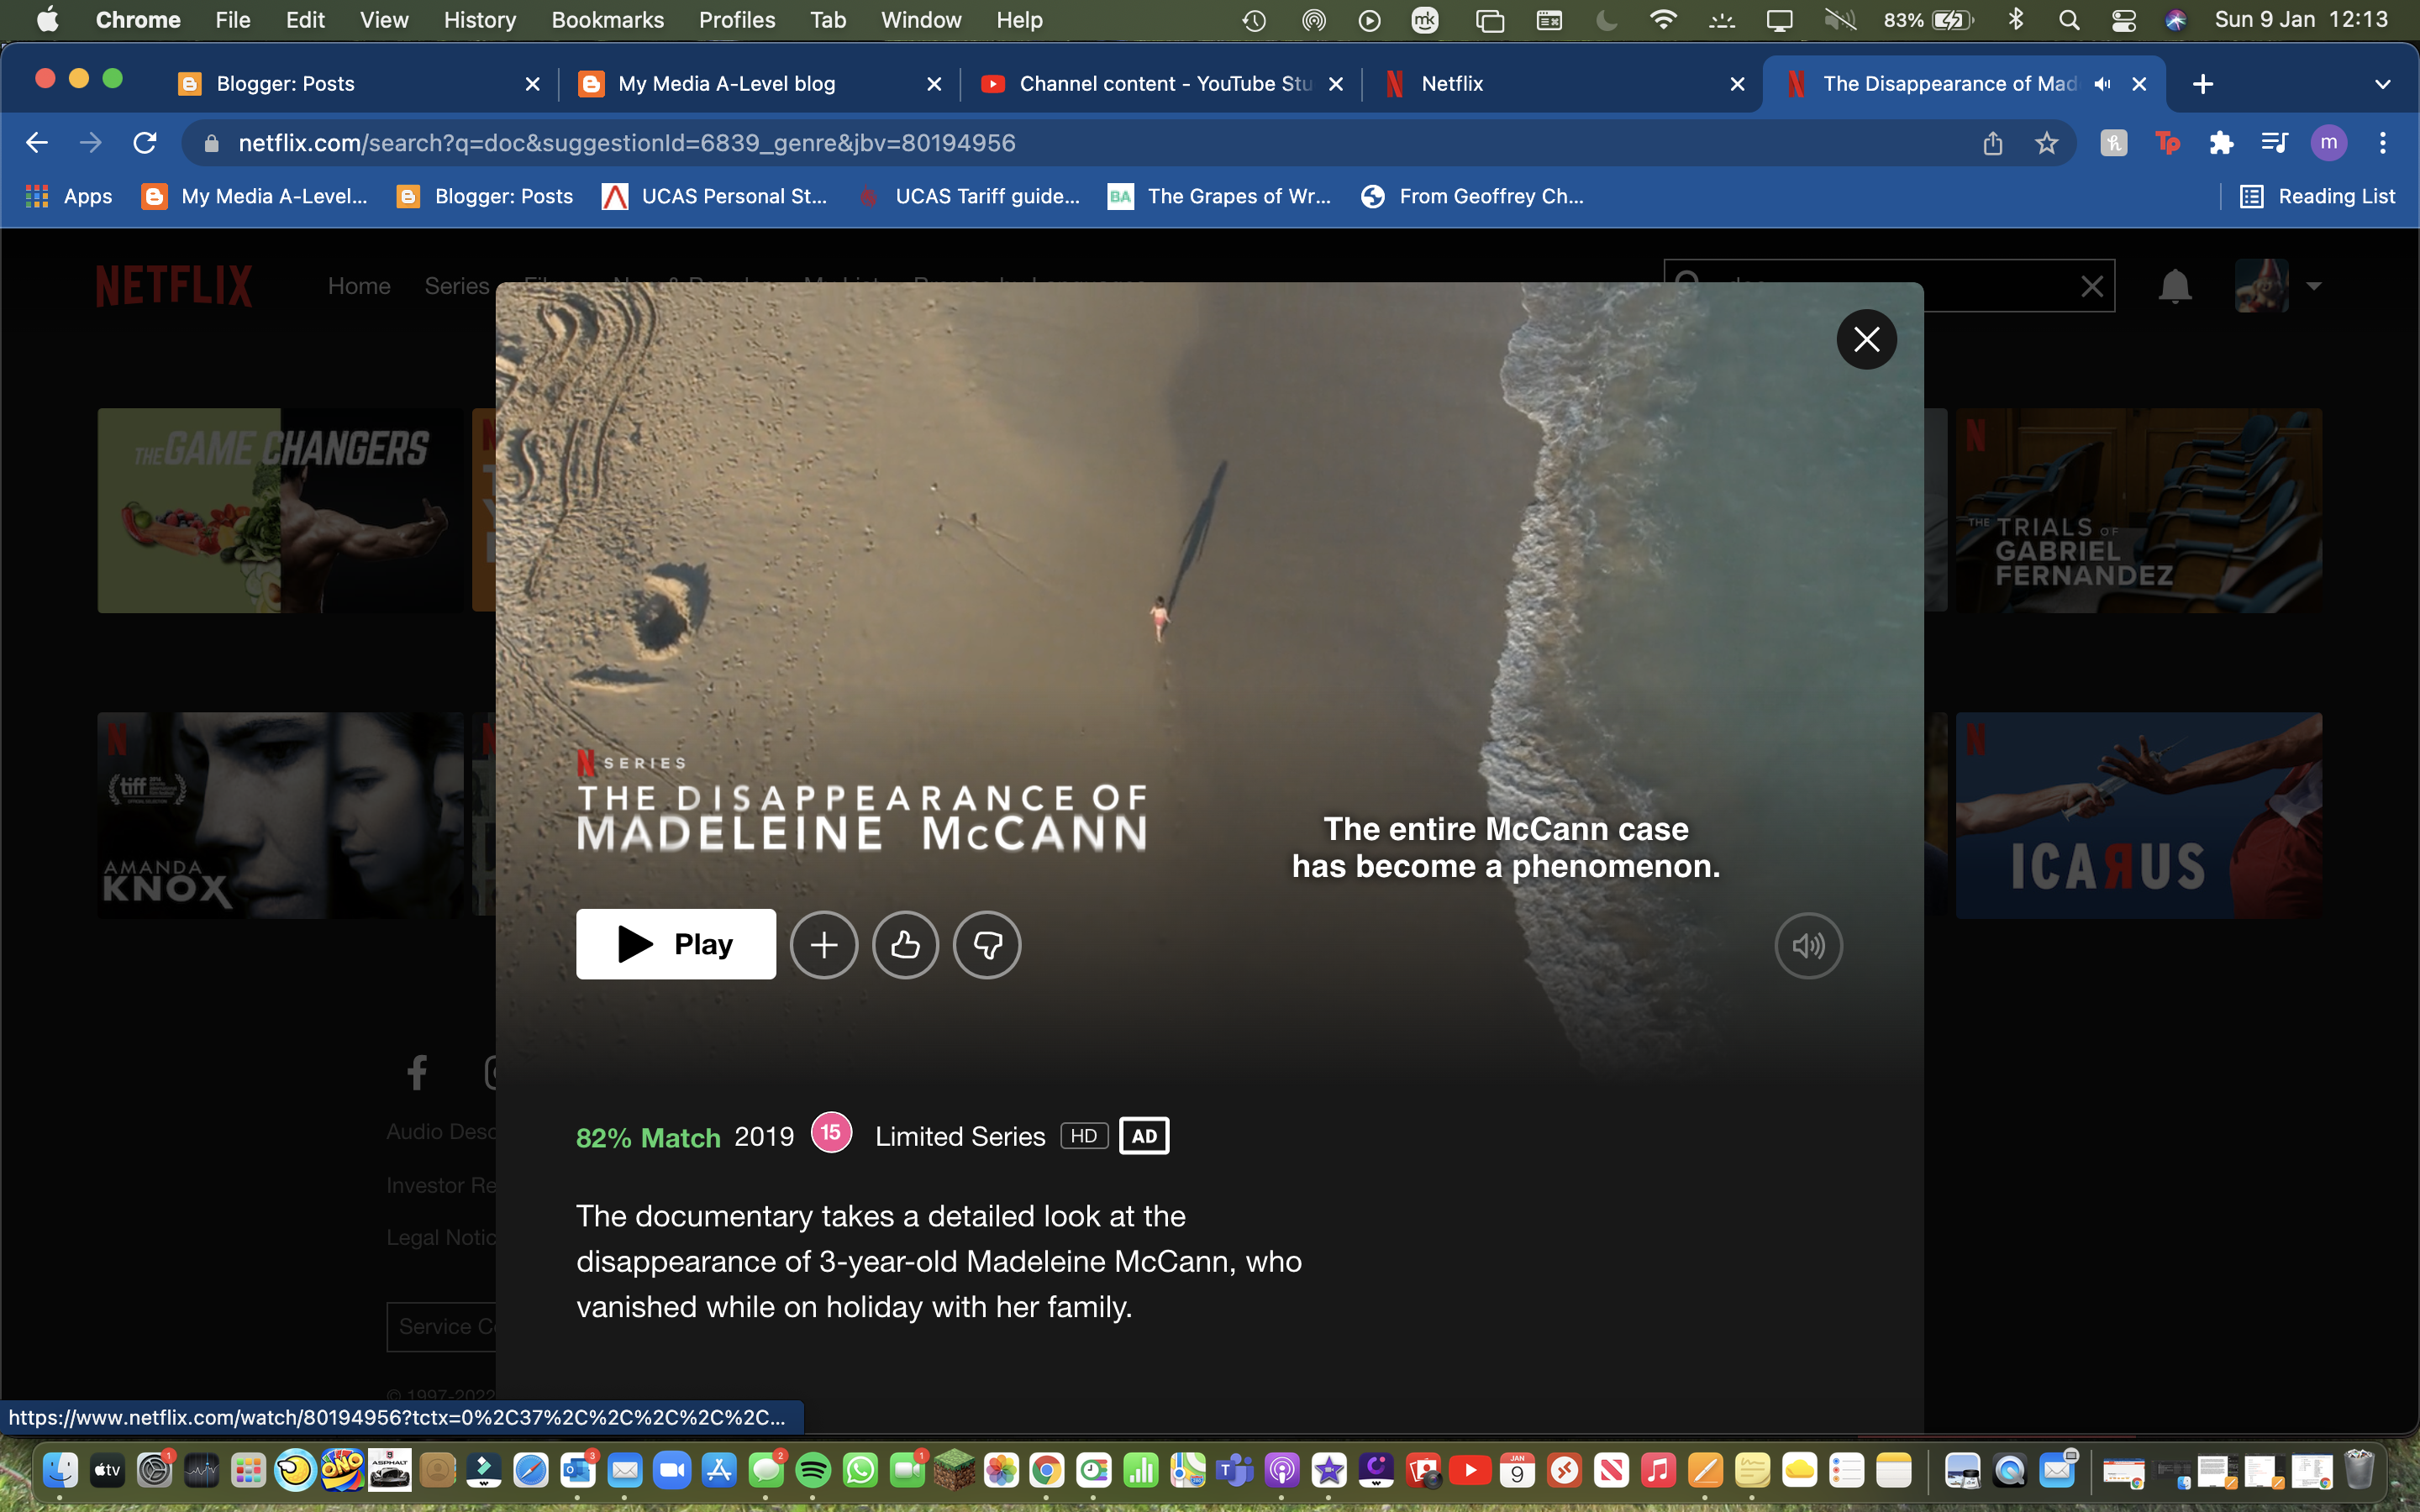This screenshot has width=2420, height=1512.
Task: Open Apps bookmarks shortcut
Action: click(x=68, y=197)
